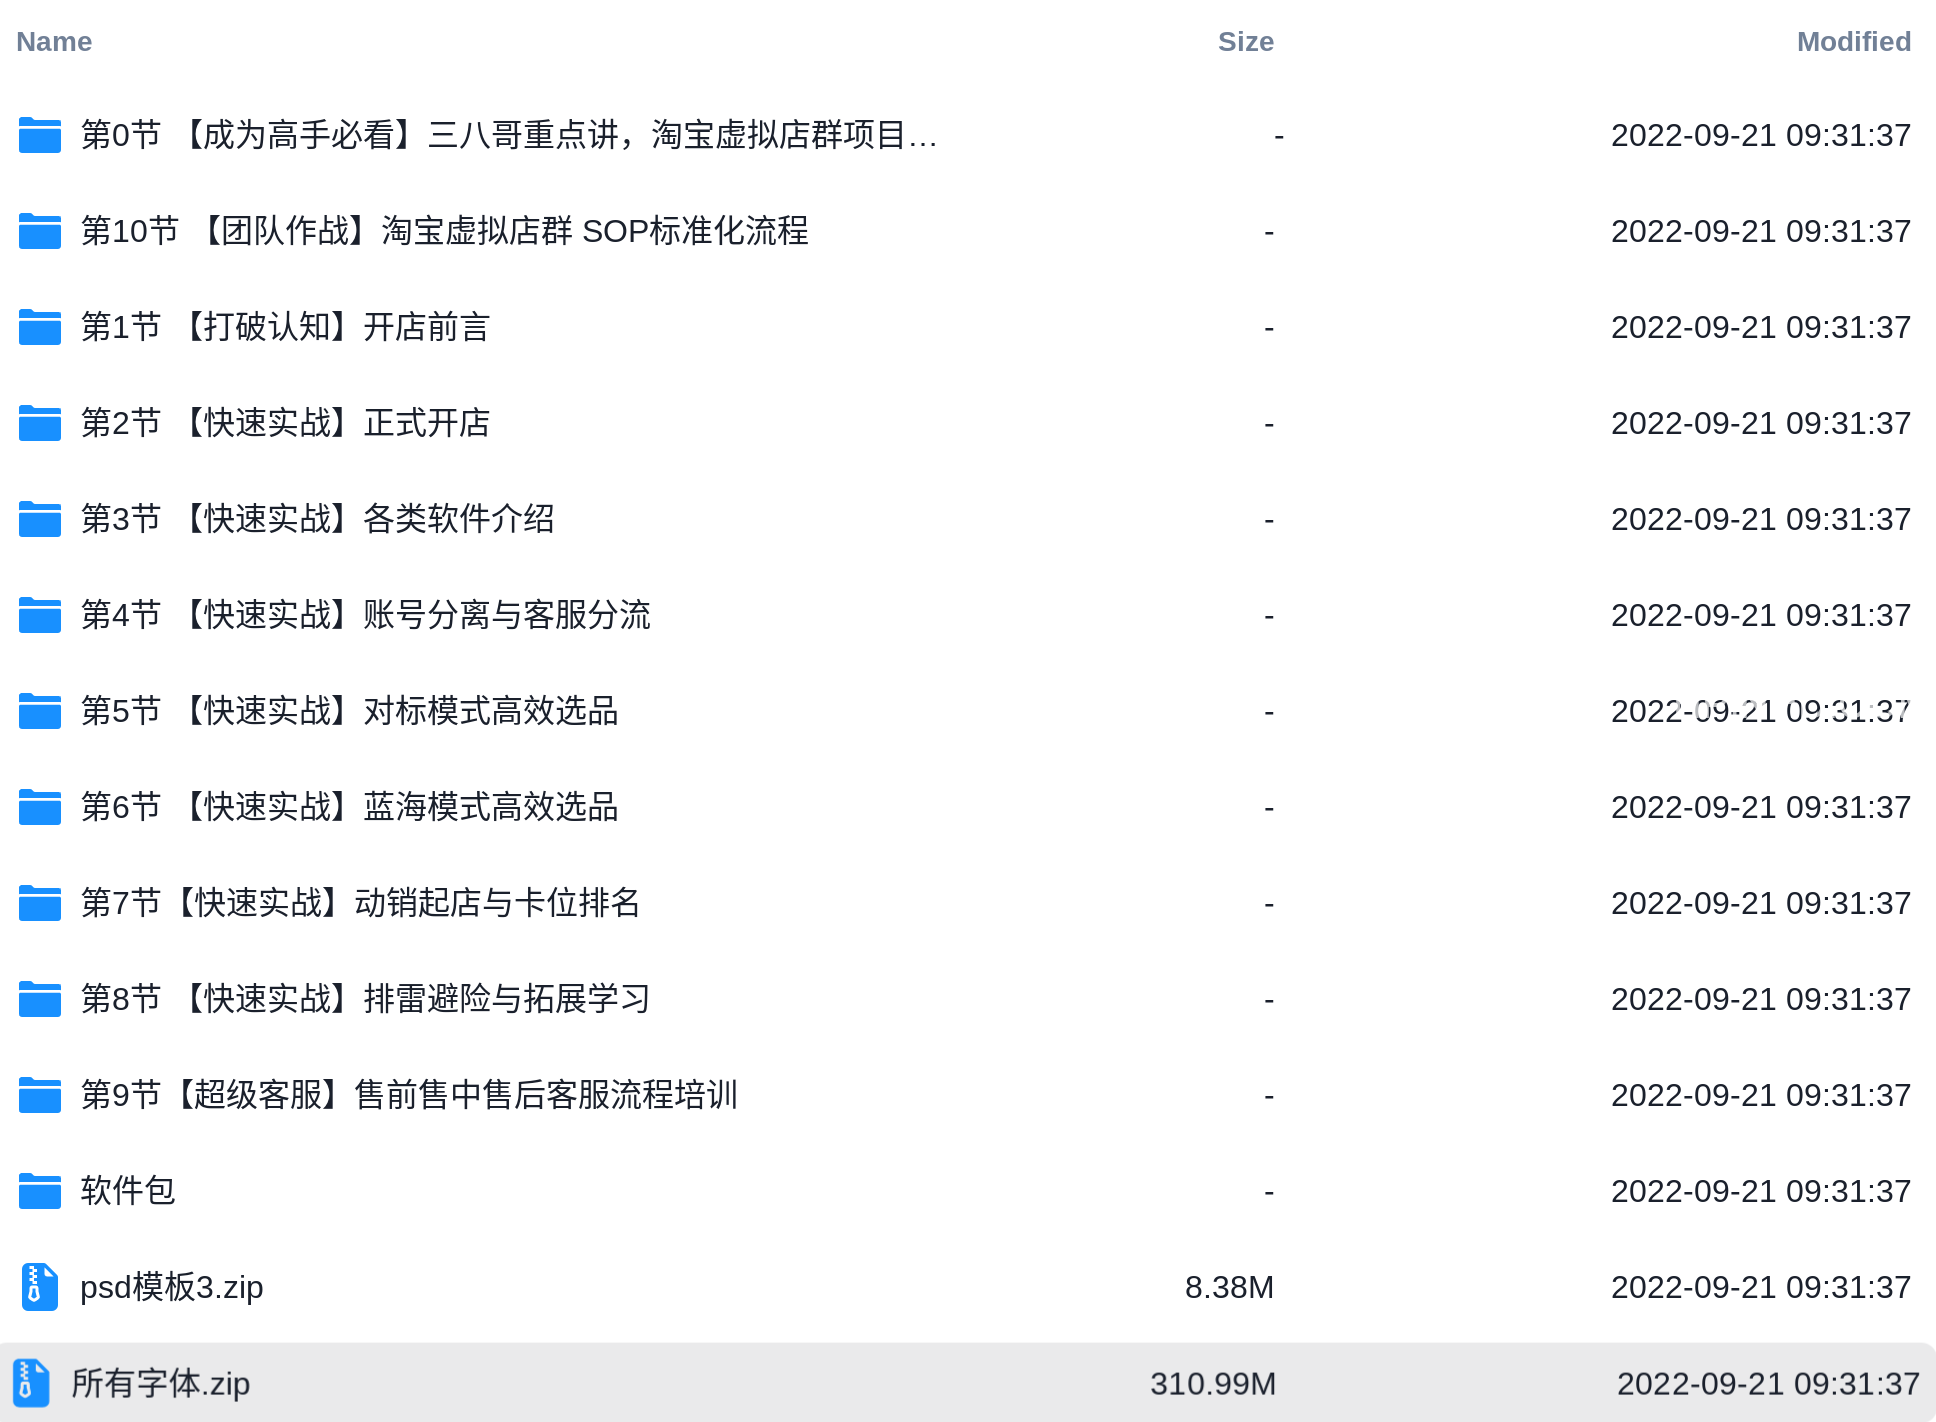Click the folder icon for 第10节
1936x1422 pixels.
tap(40, 231)
